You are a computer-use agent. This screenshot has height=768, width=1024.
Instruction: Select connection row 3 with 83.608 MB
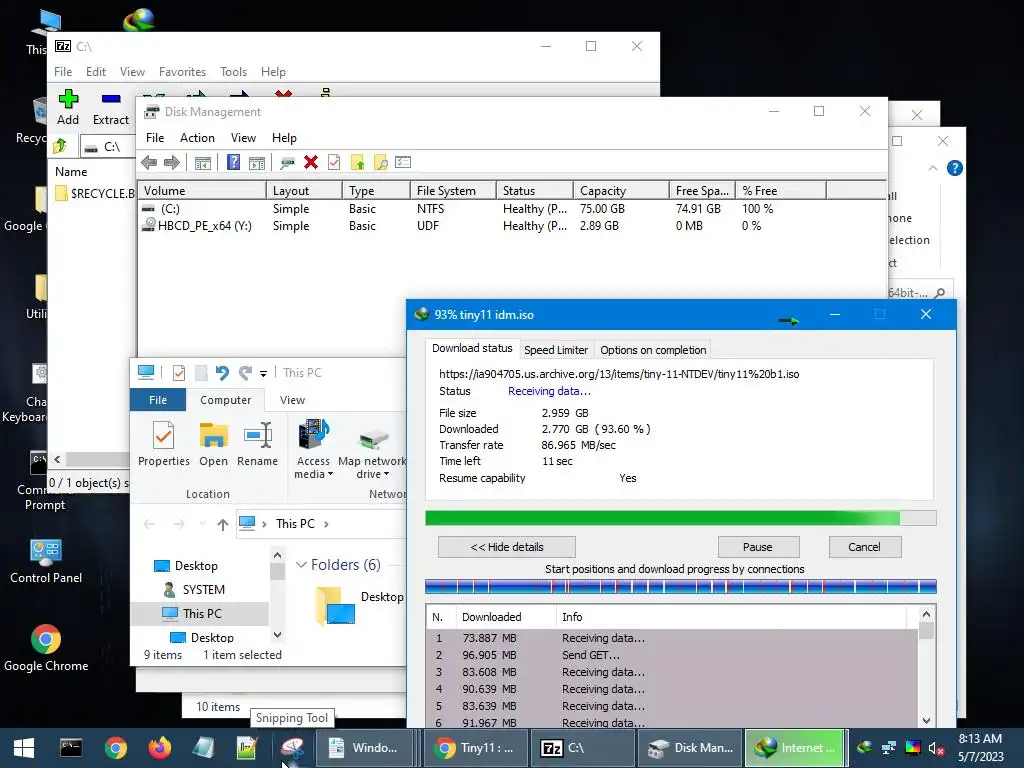click(x=671, y=672)
